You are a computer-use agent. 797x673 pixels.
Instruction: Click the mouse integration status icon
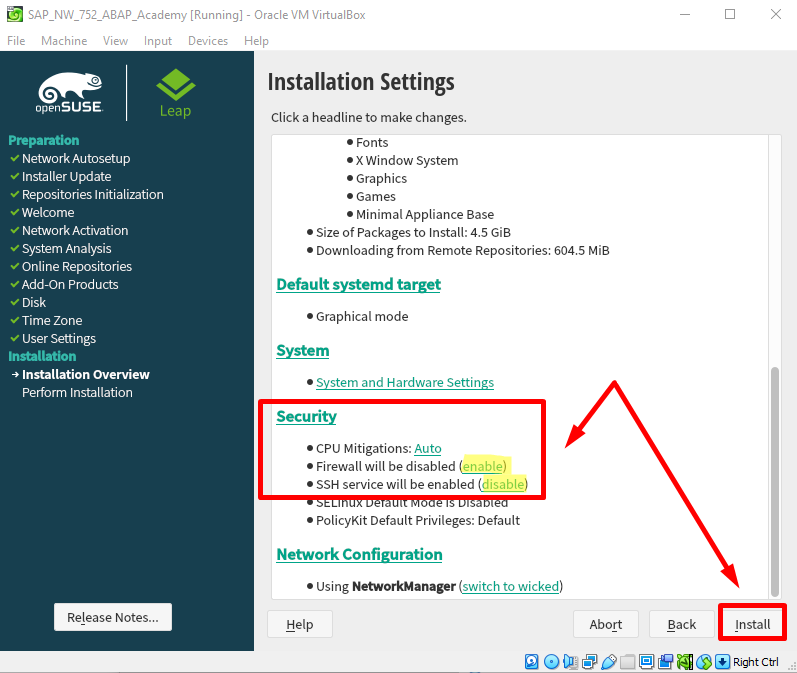[704, 661]
